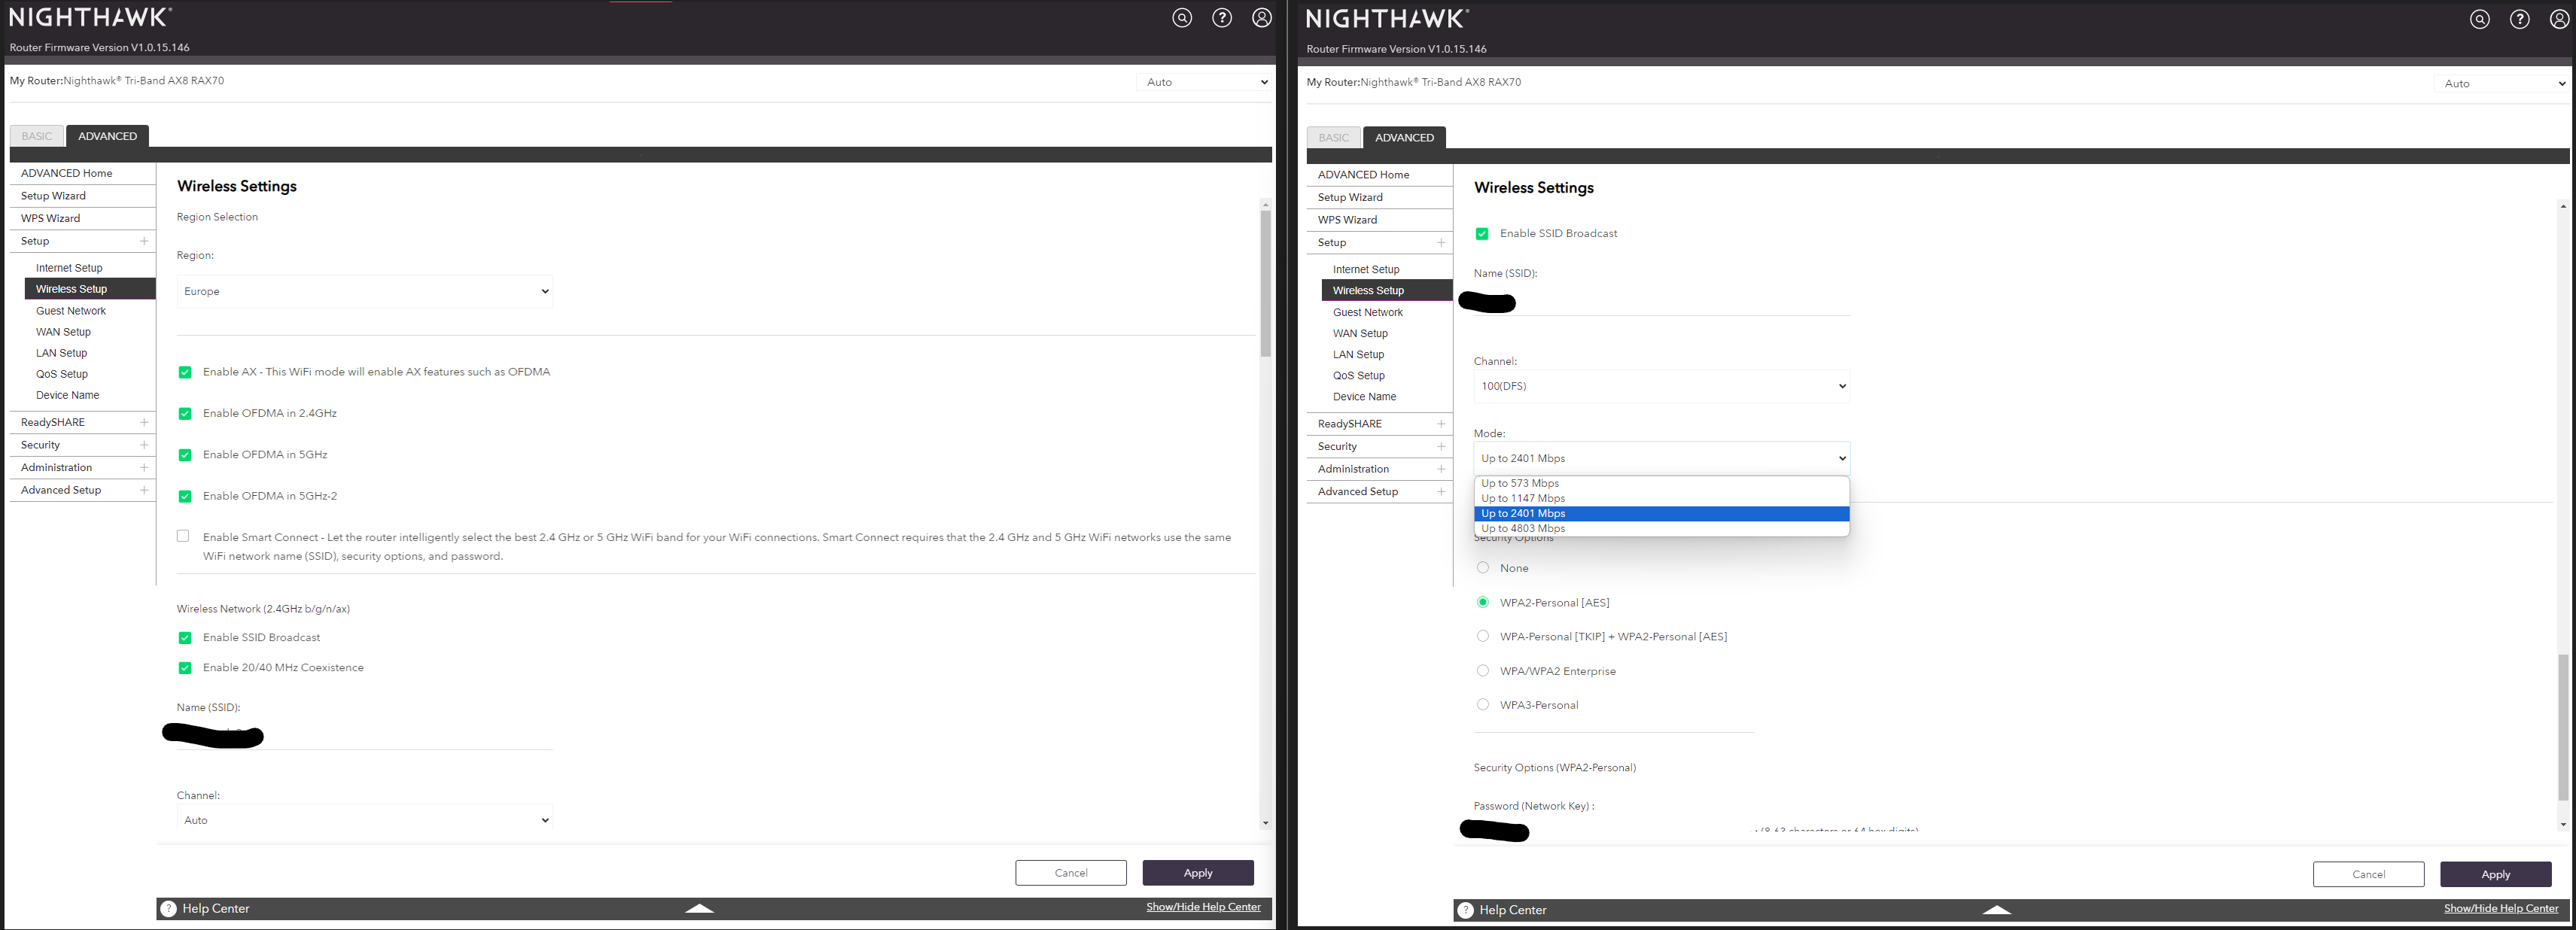The height and width of the screenshot is (930, 2576).
Task: Click the Apply button in right window
Action: [x=2495, y=874]
